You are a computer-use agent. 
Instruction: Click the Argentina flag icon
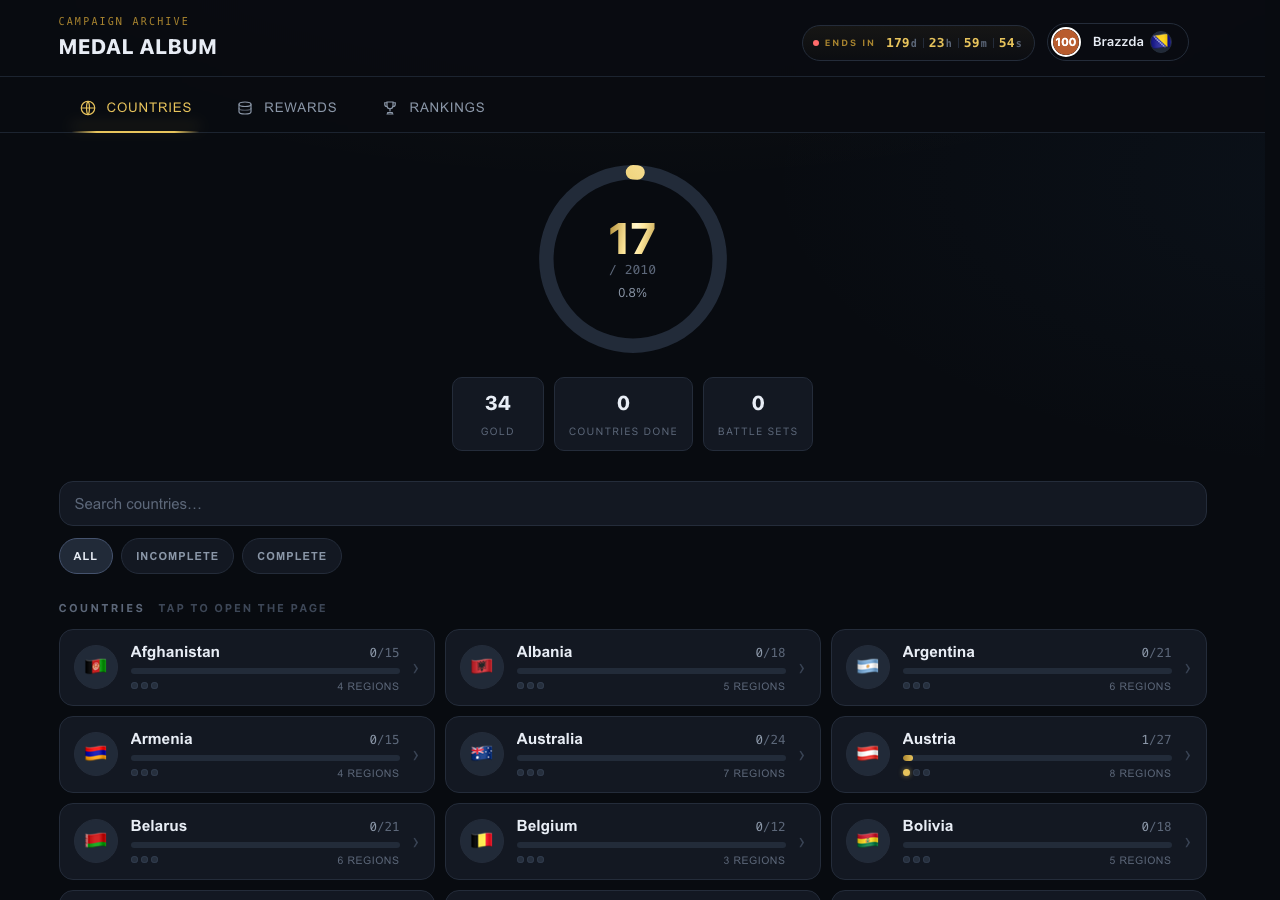click(868, 667)
